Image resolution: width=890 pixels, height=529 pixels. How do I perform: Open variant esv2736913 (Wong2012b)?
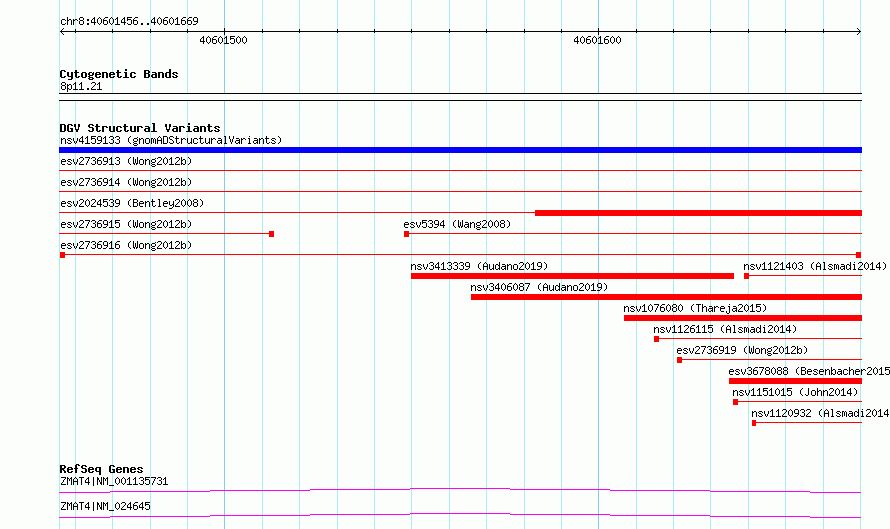126,161
